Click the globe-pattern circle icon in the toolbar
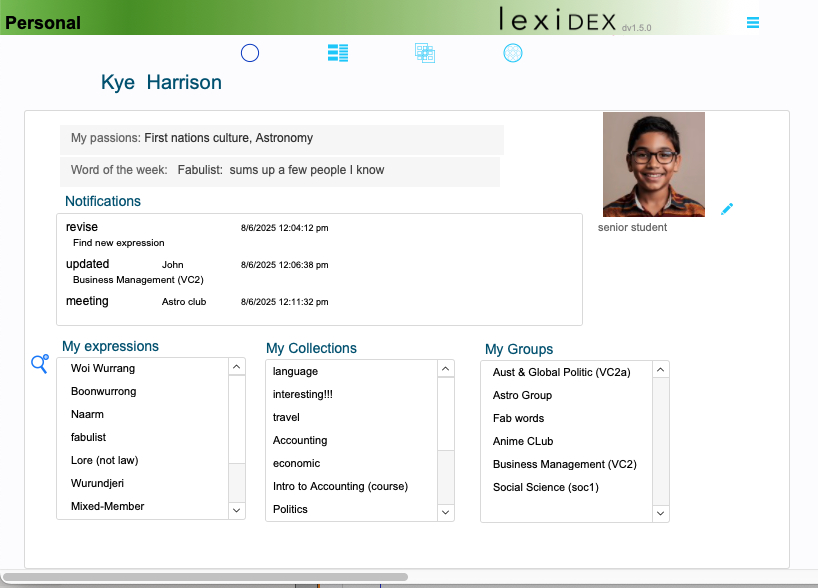Viewport: 818px width, 588px height. (513, 53)
